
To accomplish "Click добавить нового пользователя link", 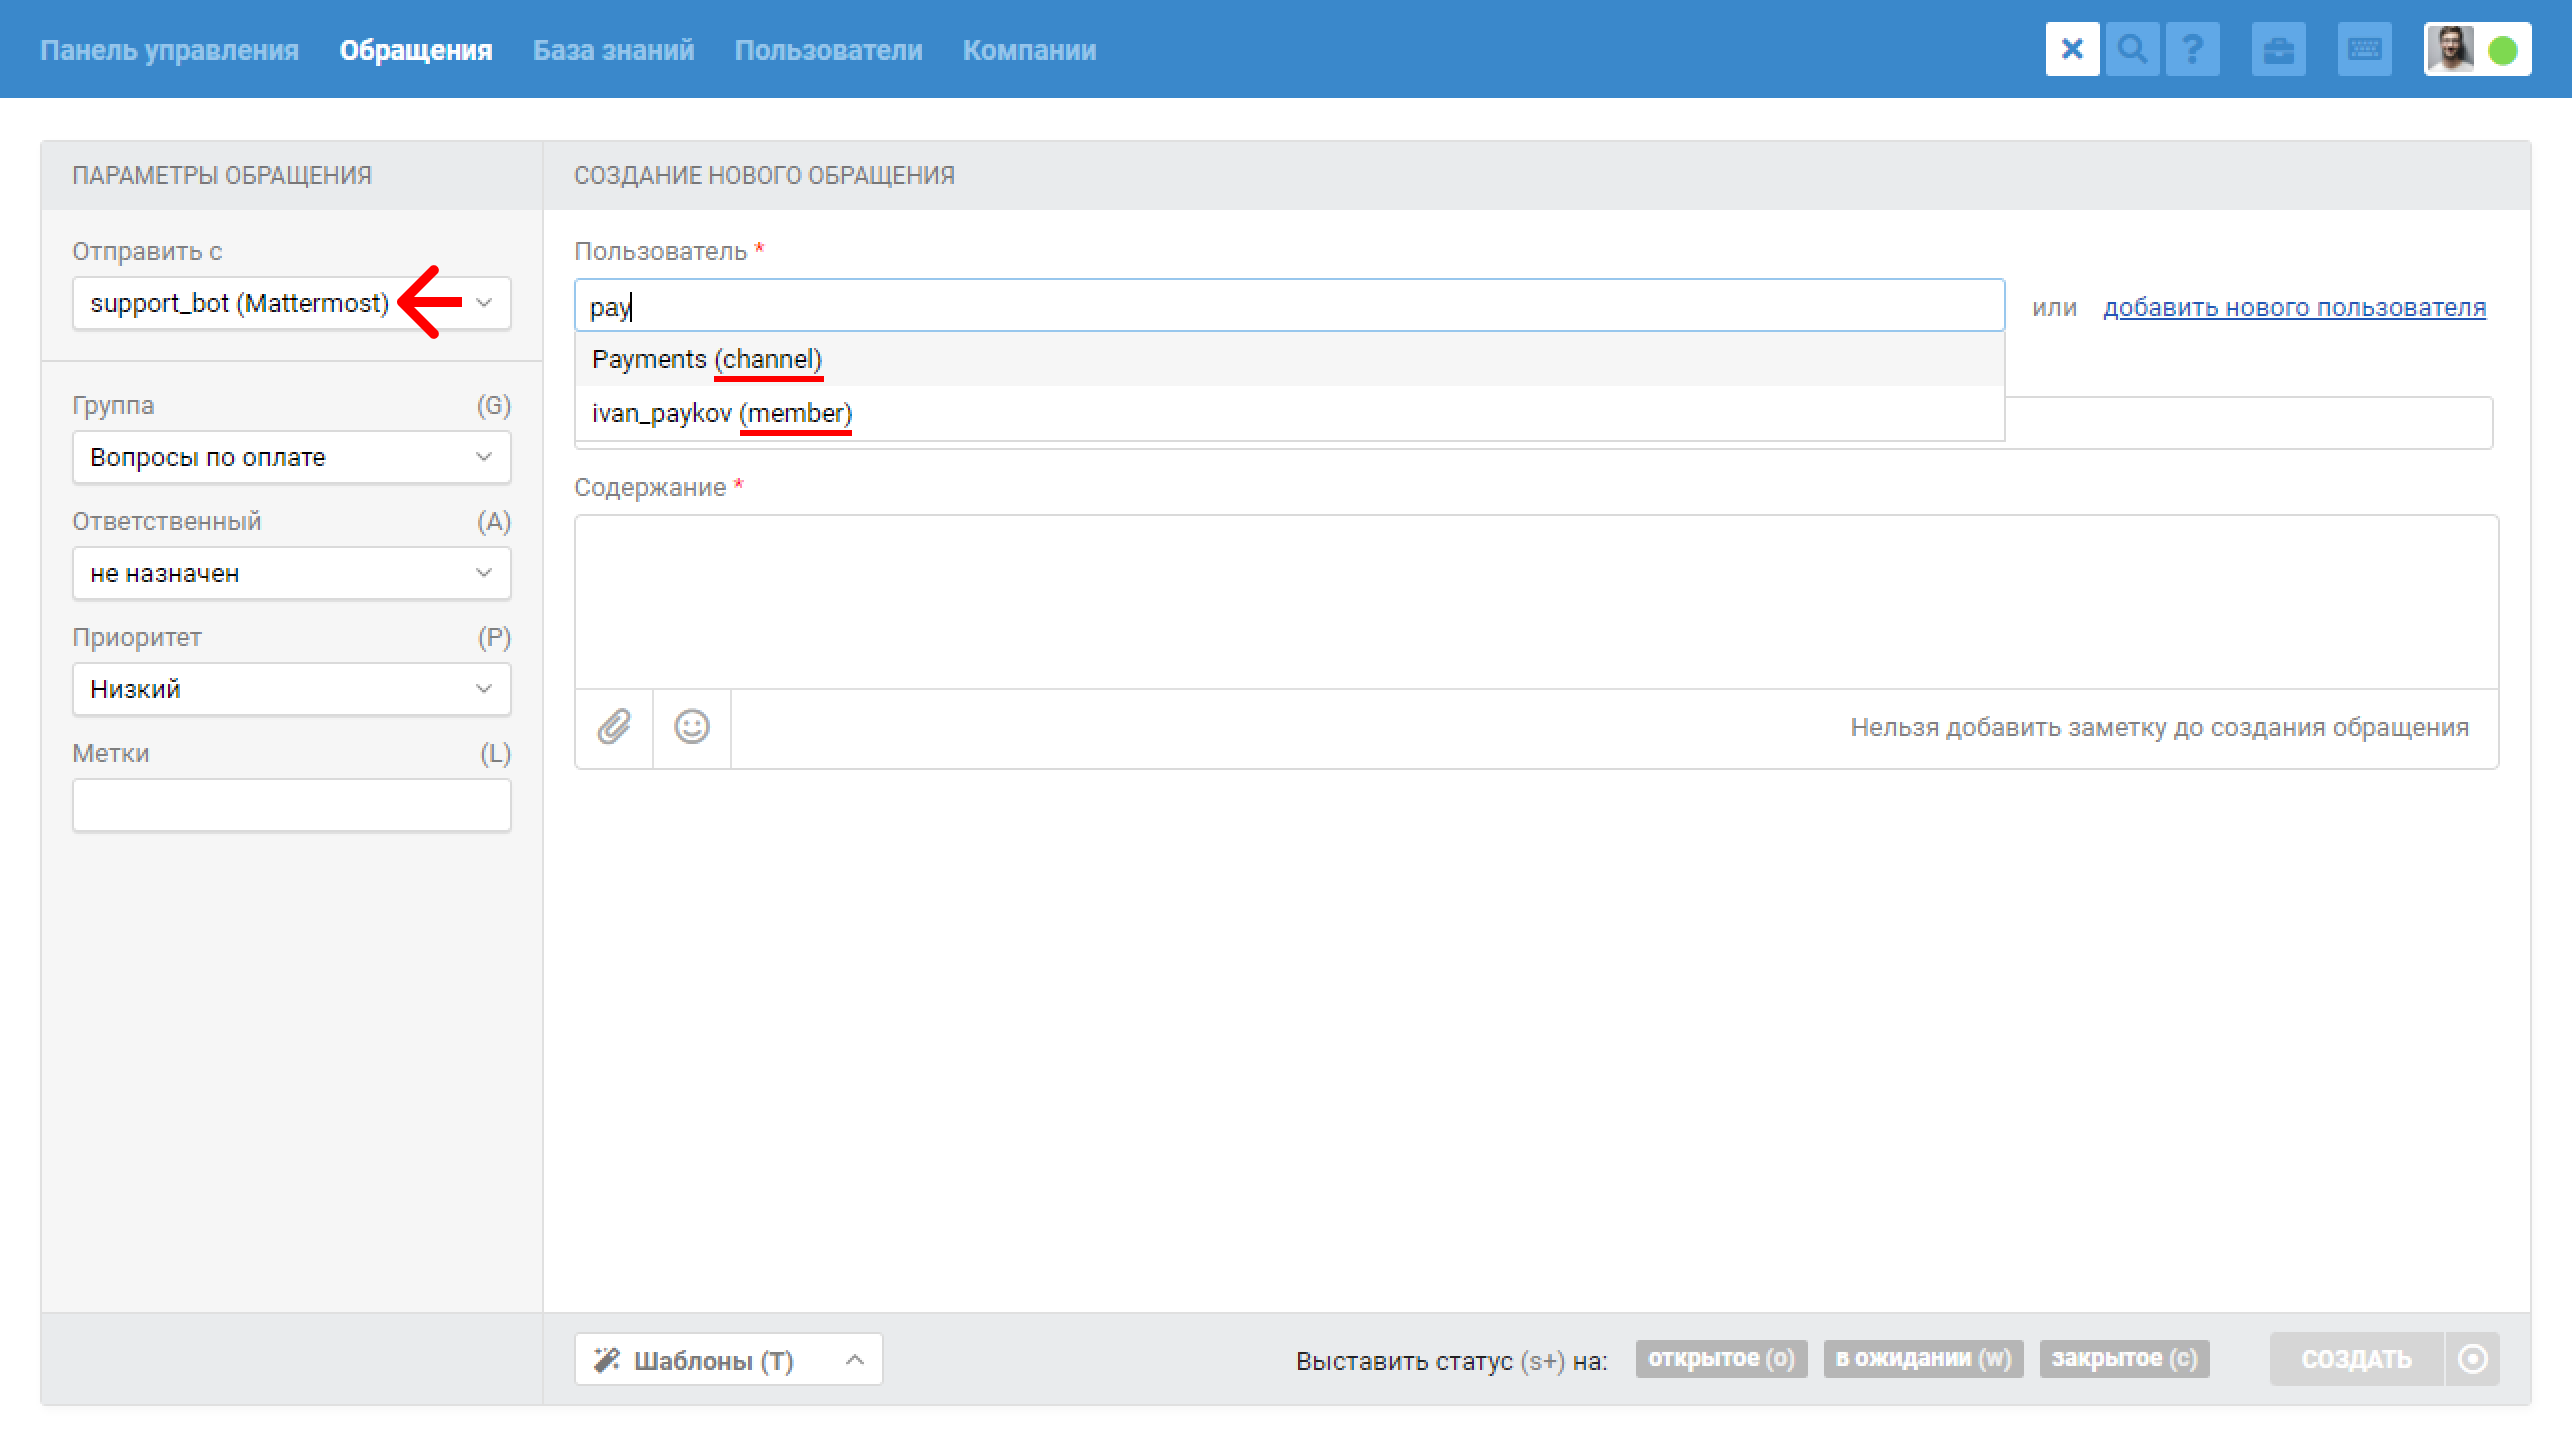I will [2294, 307].
